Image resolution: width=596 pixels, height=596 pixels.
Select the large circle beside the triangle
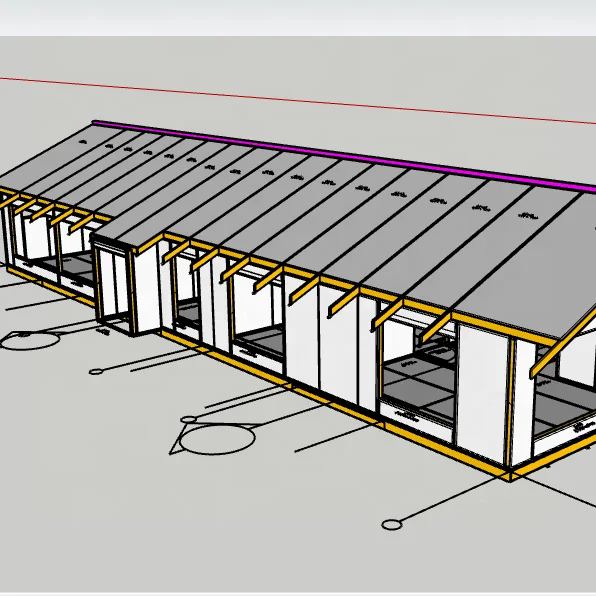(x=217, y=439)
